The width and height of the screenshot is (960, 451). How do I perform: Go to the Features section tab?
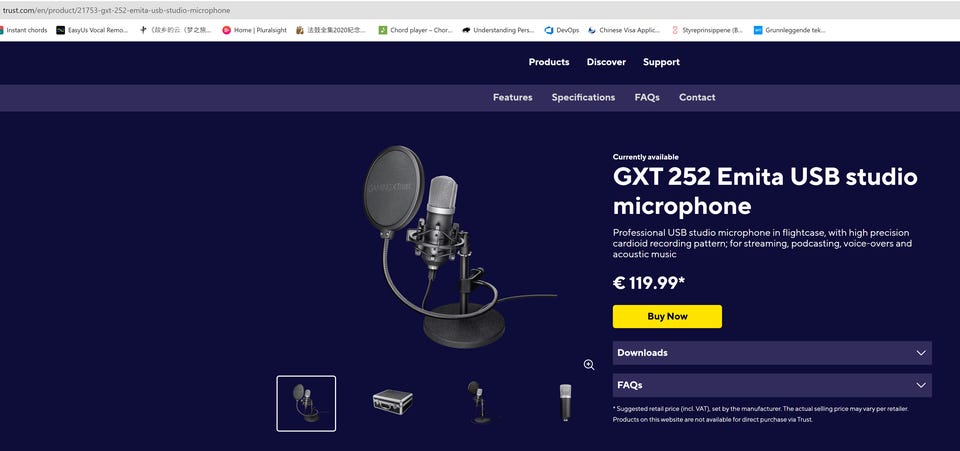[x=512, y=97]
